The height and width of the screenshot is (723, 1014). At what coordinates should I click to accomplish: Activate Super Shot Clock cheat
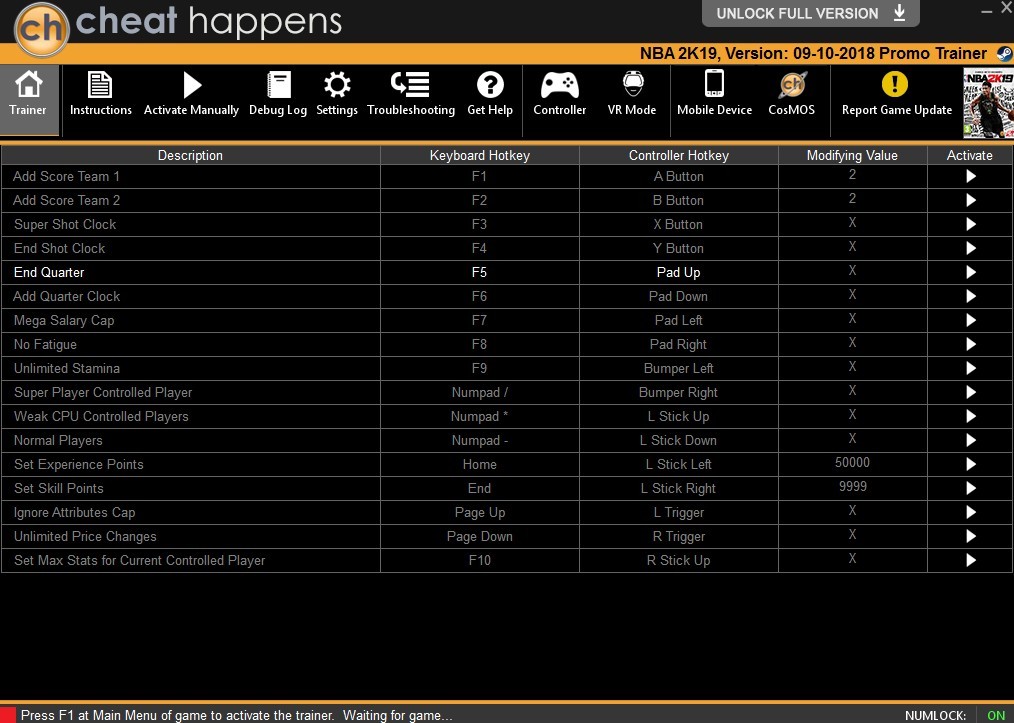coord(970,224)
